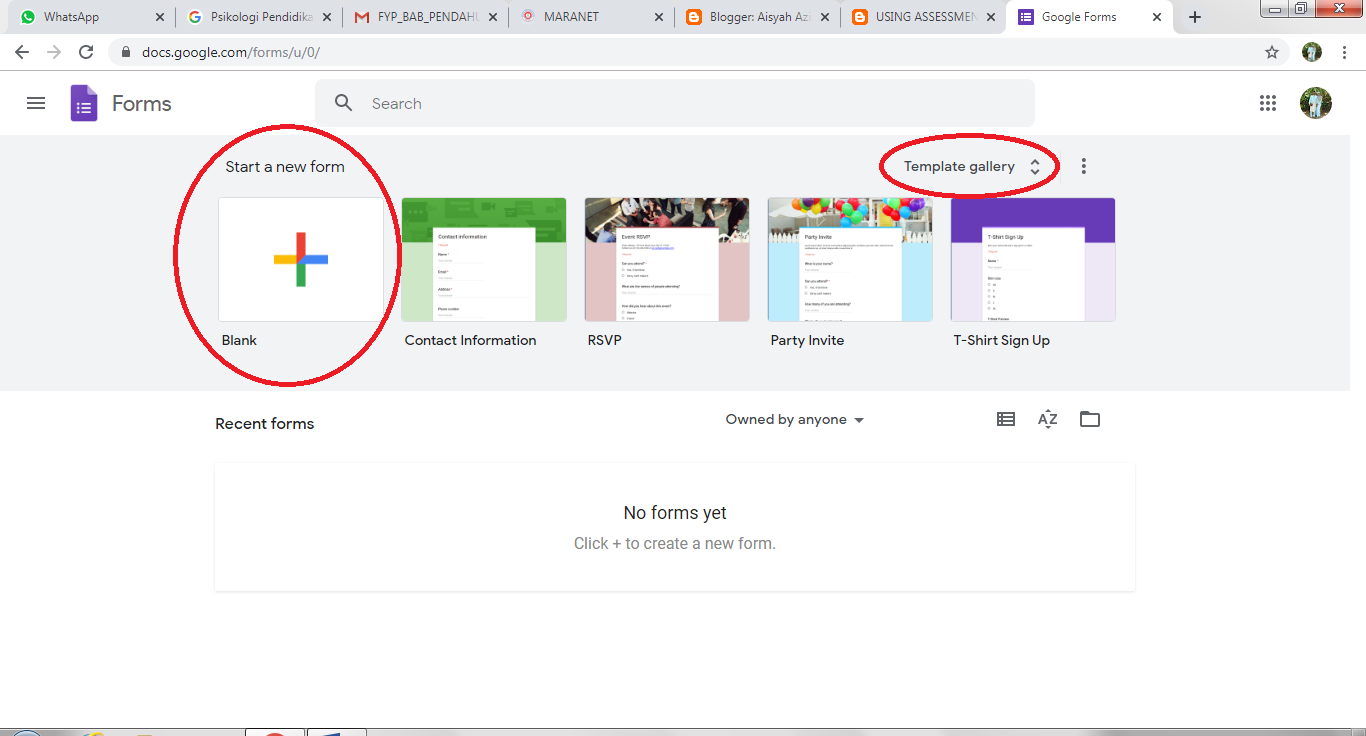Open the folder file picker icon

pos(1089,419)
